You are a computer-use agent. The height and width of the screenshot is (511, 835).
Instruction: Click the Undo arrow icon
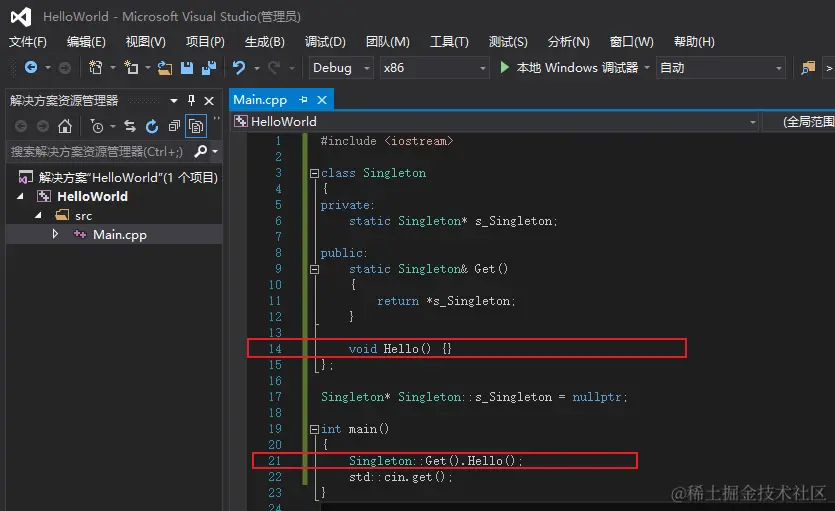(x=239, y=68)
